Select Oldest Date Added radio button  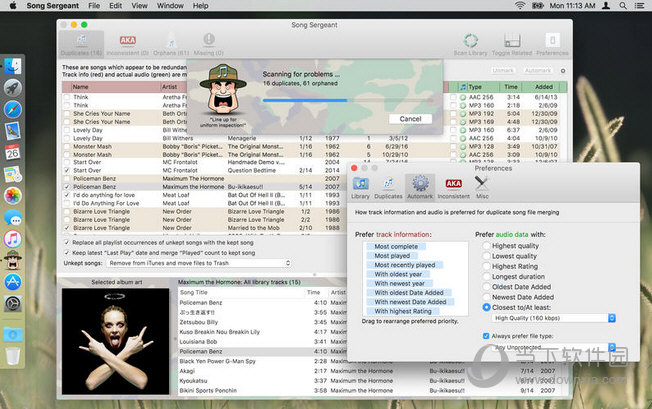486,287
